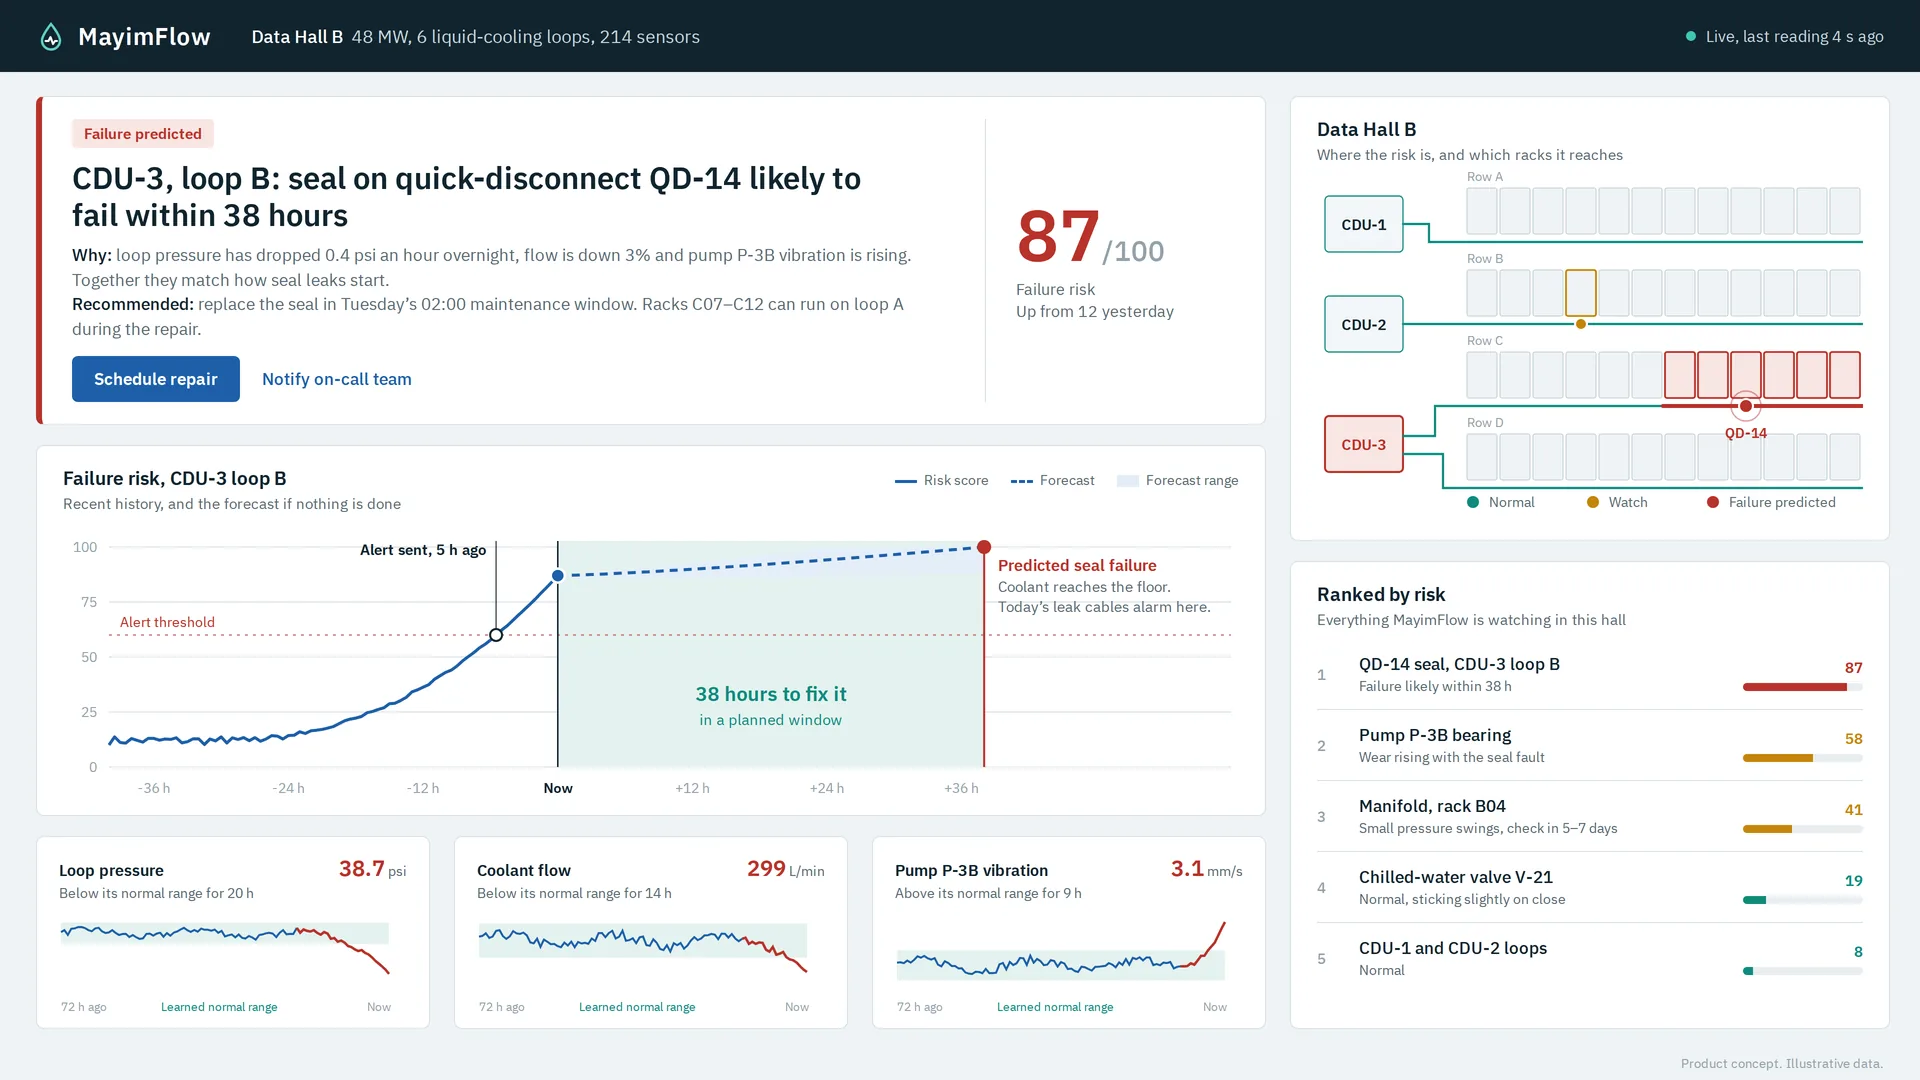Click the 299 L/min coolant flow value
The width and height of the screenshot is (1920, 1080).
coord(785,869)
